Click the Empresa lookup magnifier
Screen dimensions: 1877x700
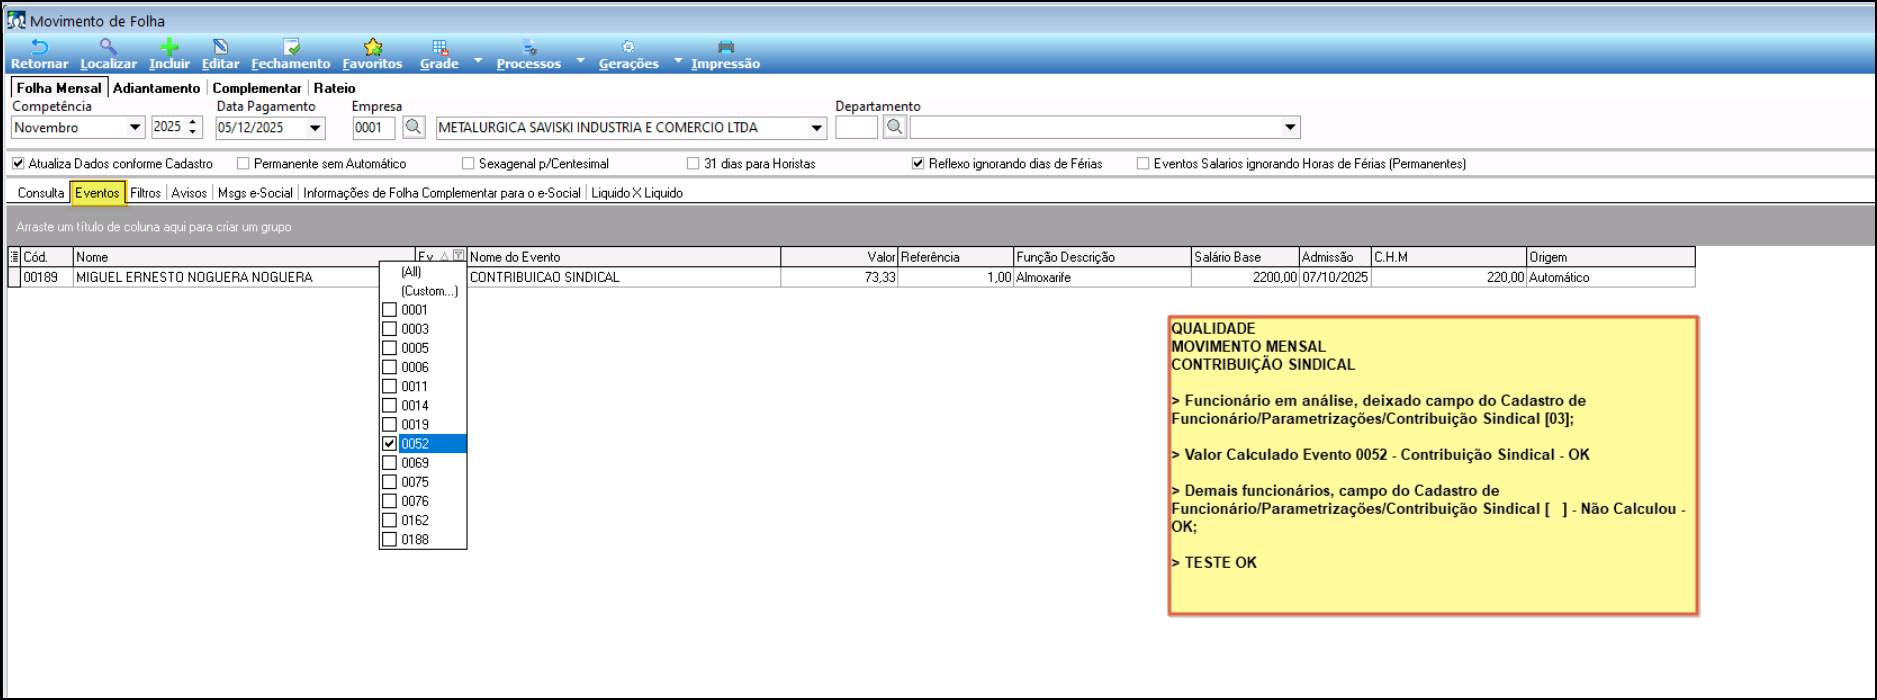(x=413, y=127)
